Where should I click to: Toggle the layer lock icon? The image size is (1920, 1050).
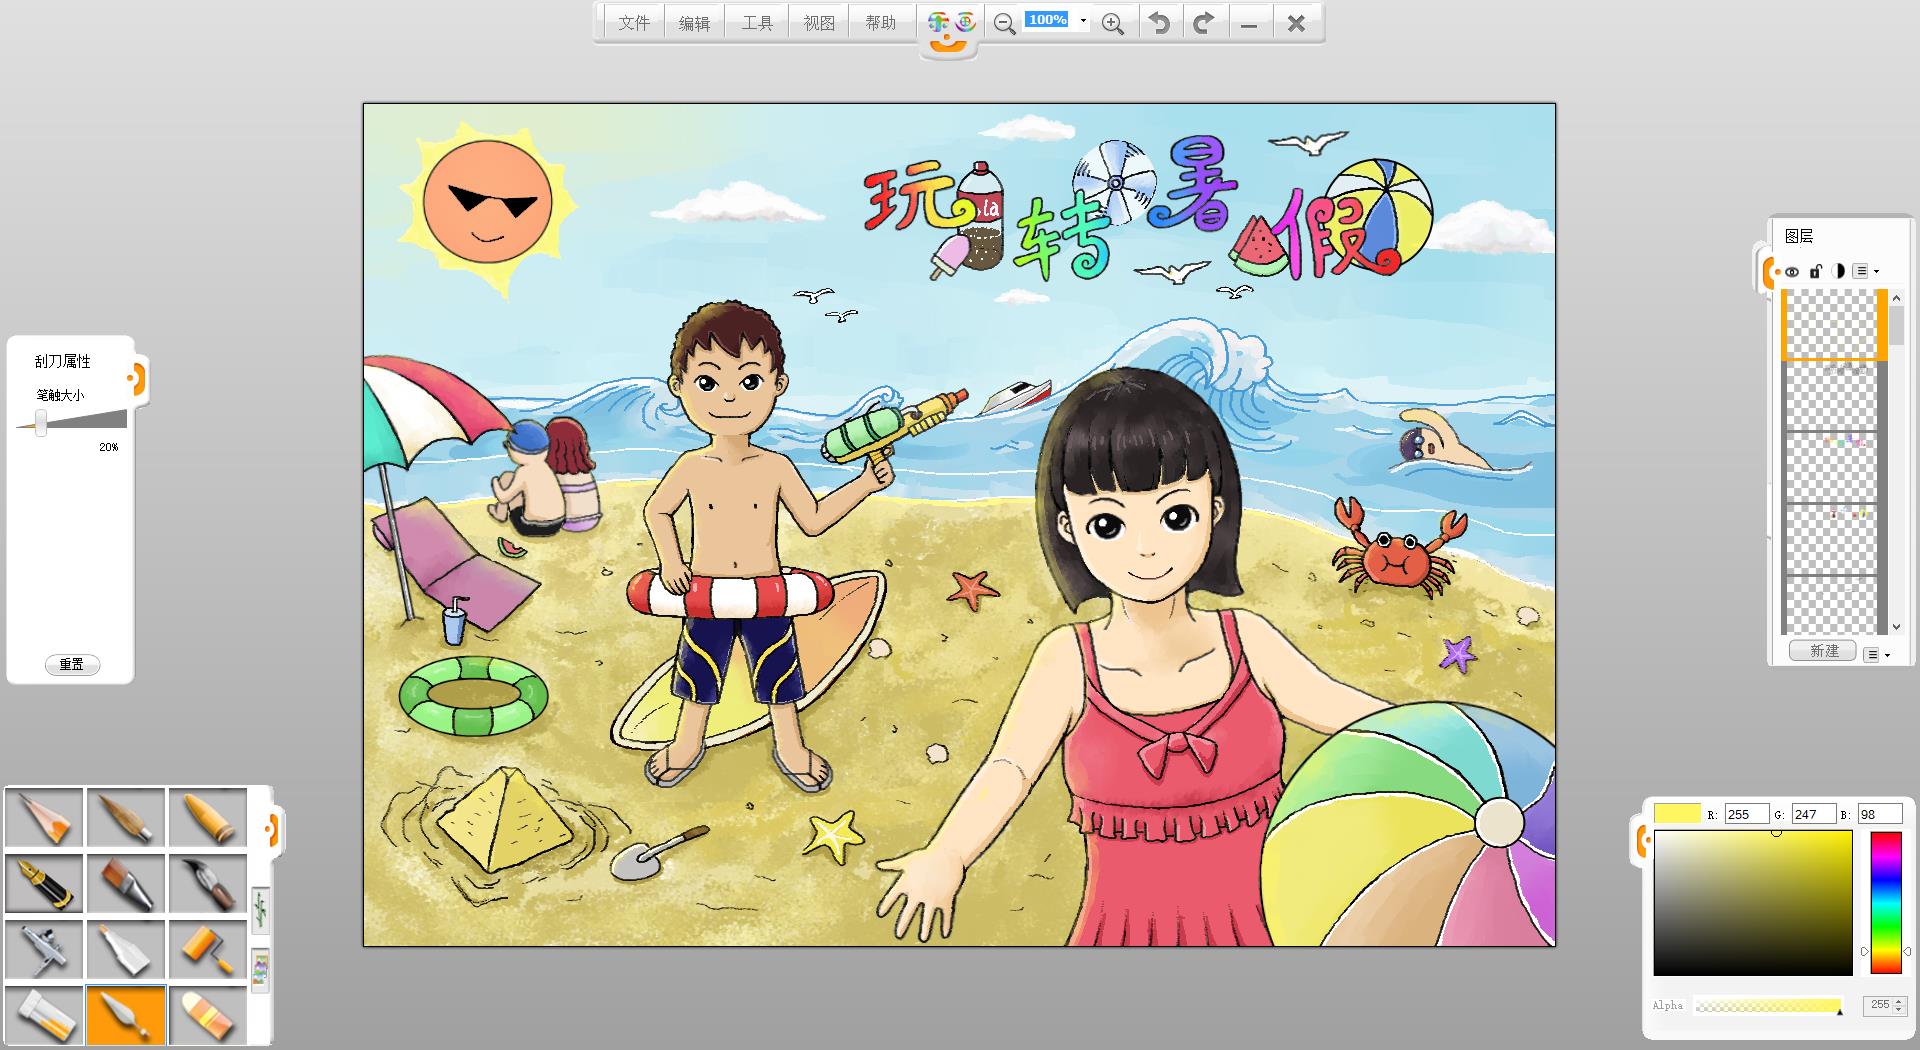click(1815, 271)
